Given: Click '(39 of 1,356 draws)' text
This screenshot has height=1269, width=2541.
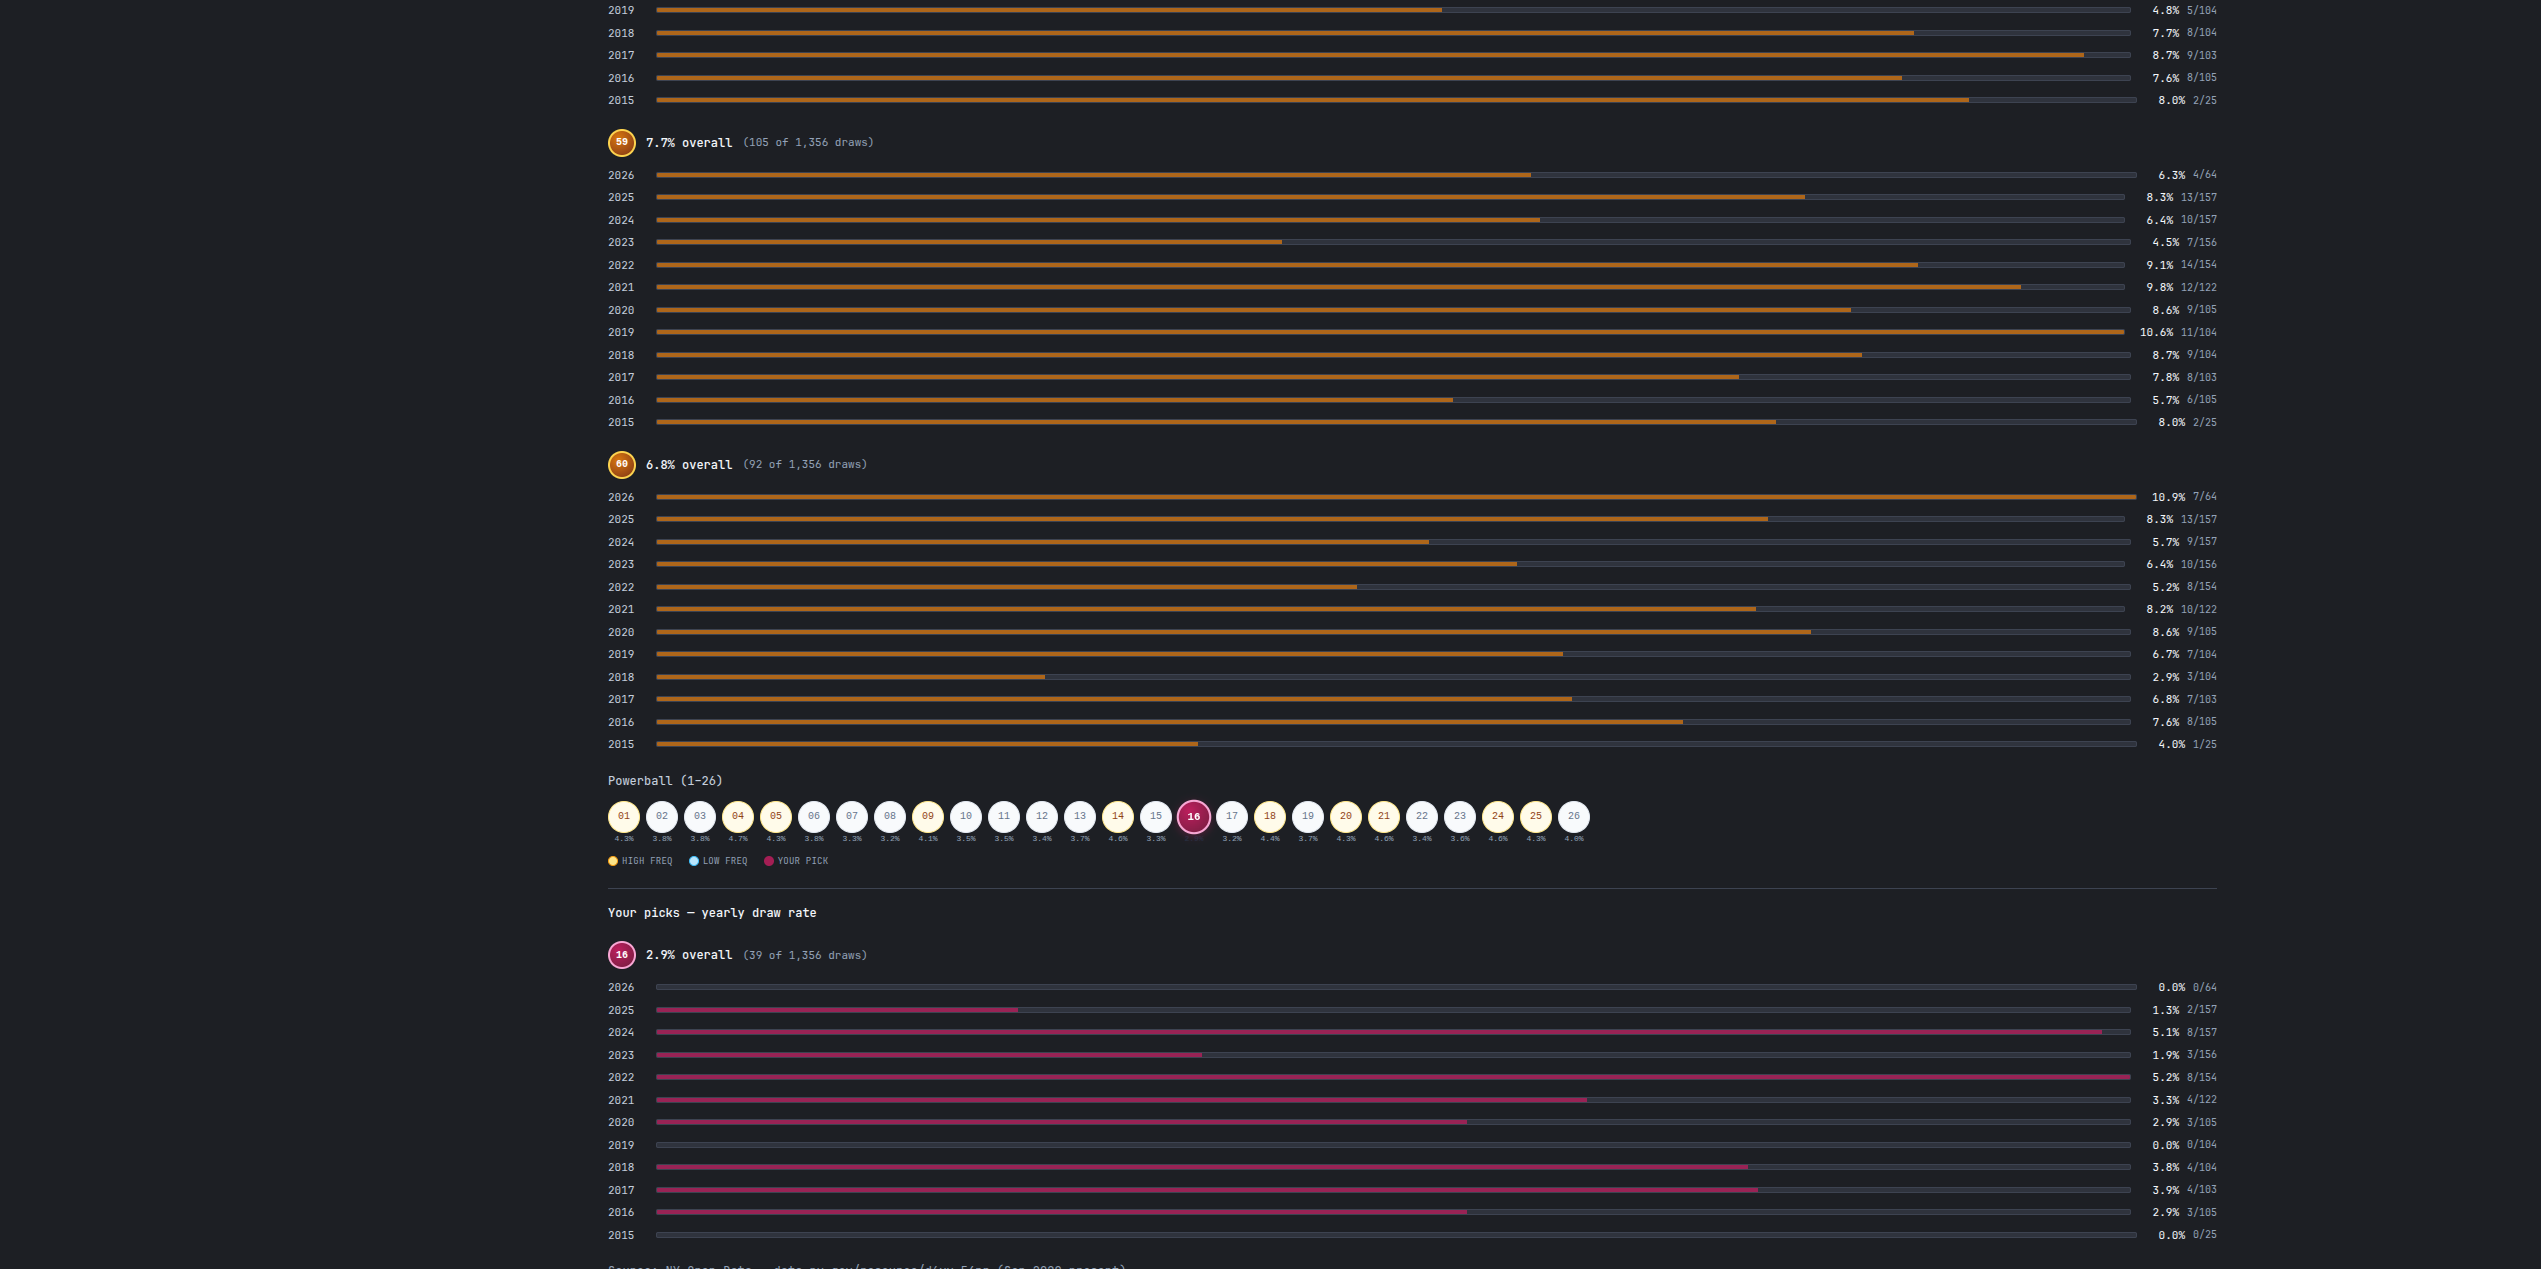Looking at the screenshot, I should [x=805, y=955].
